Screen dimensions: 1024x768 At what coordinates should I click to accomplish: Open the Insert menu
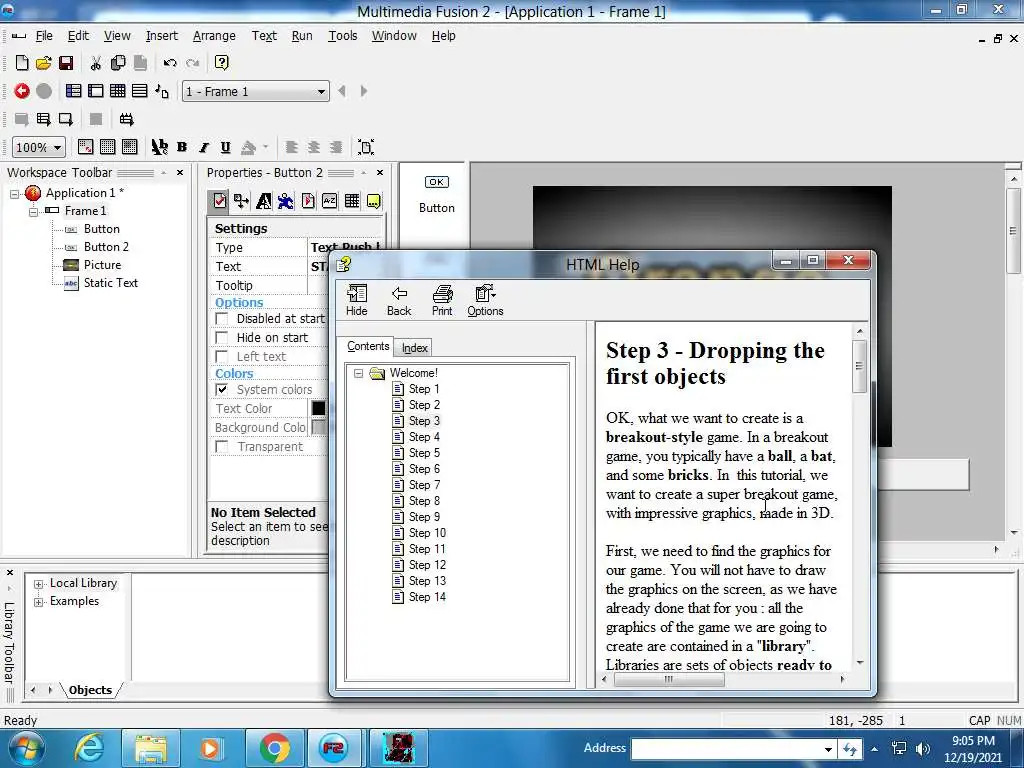161,36
